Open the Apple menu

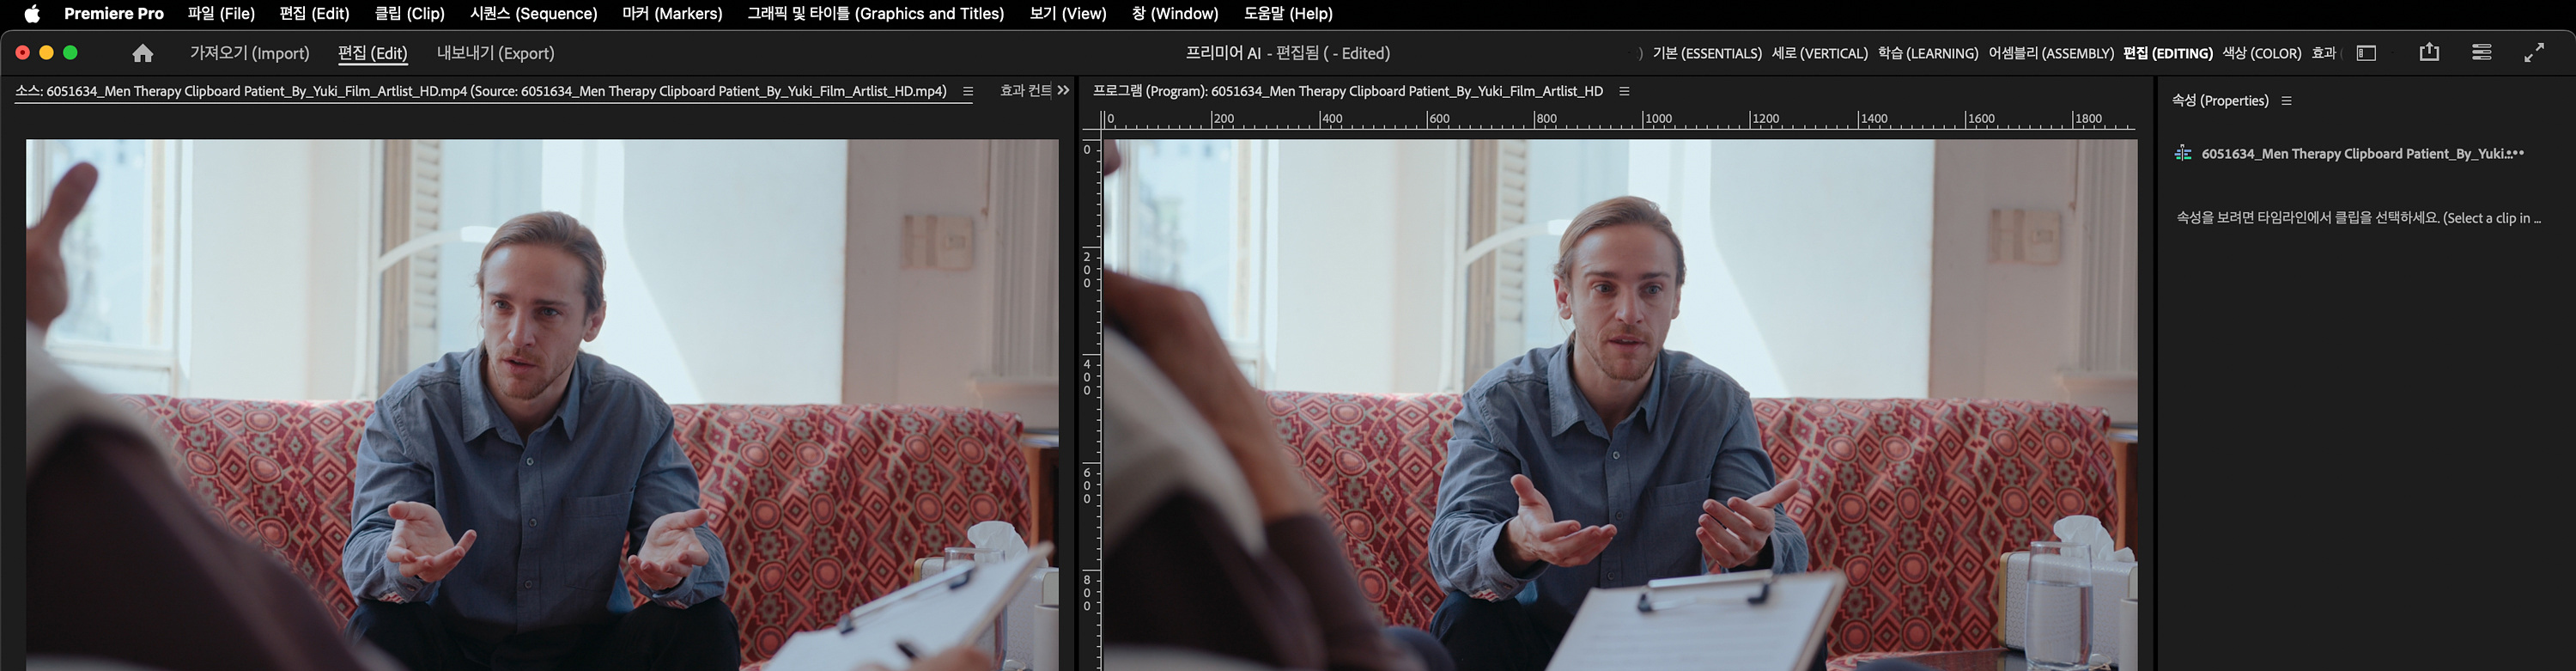coord(32,14)
